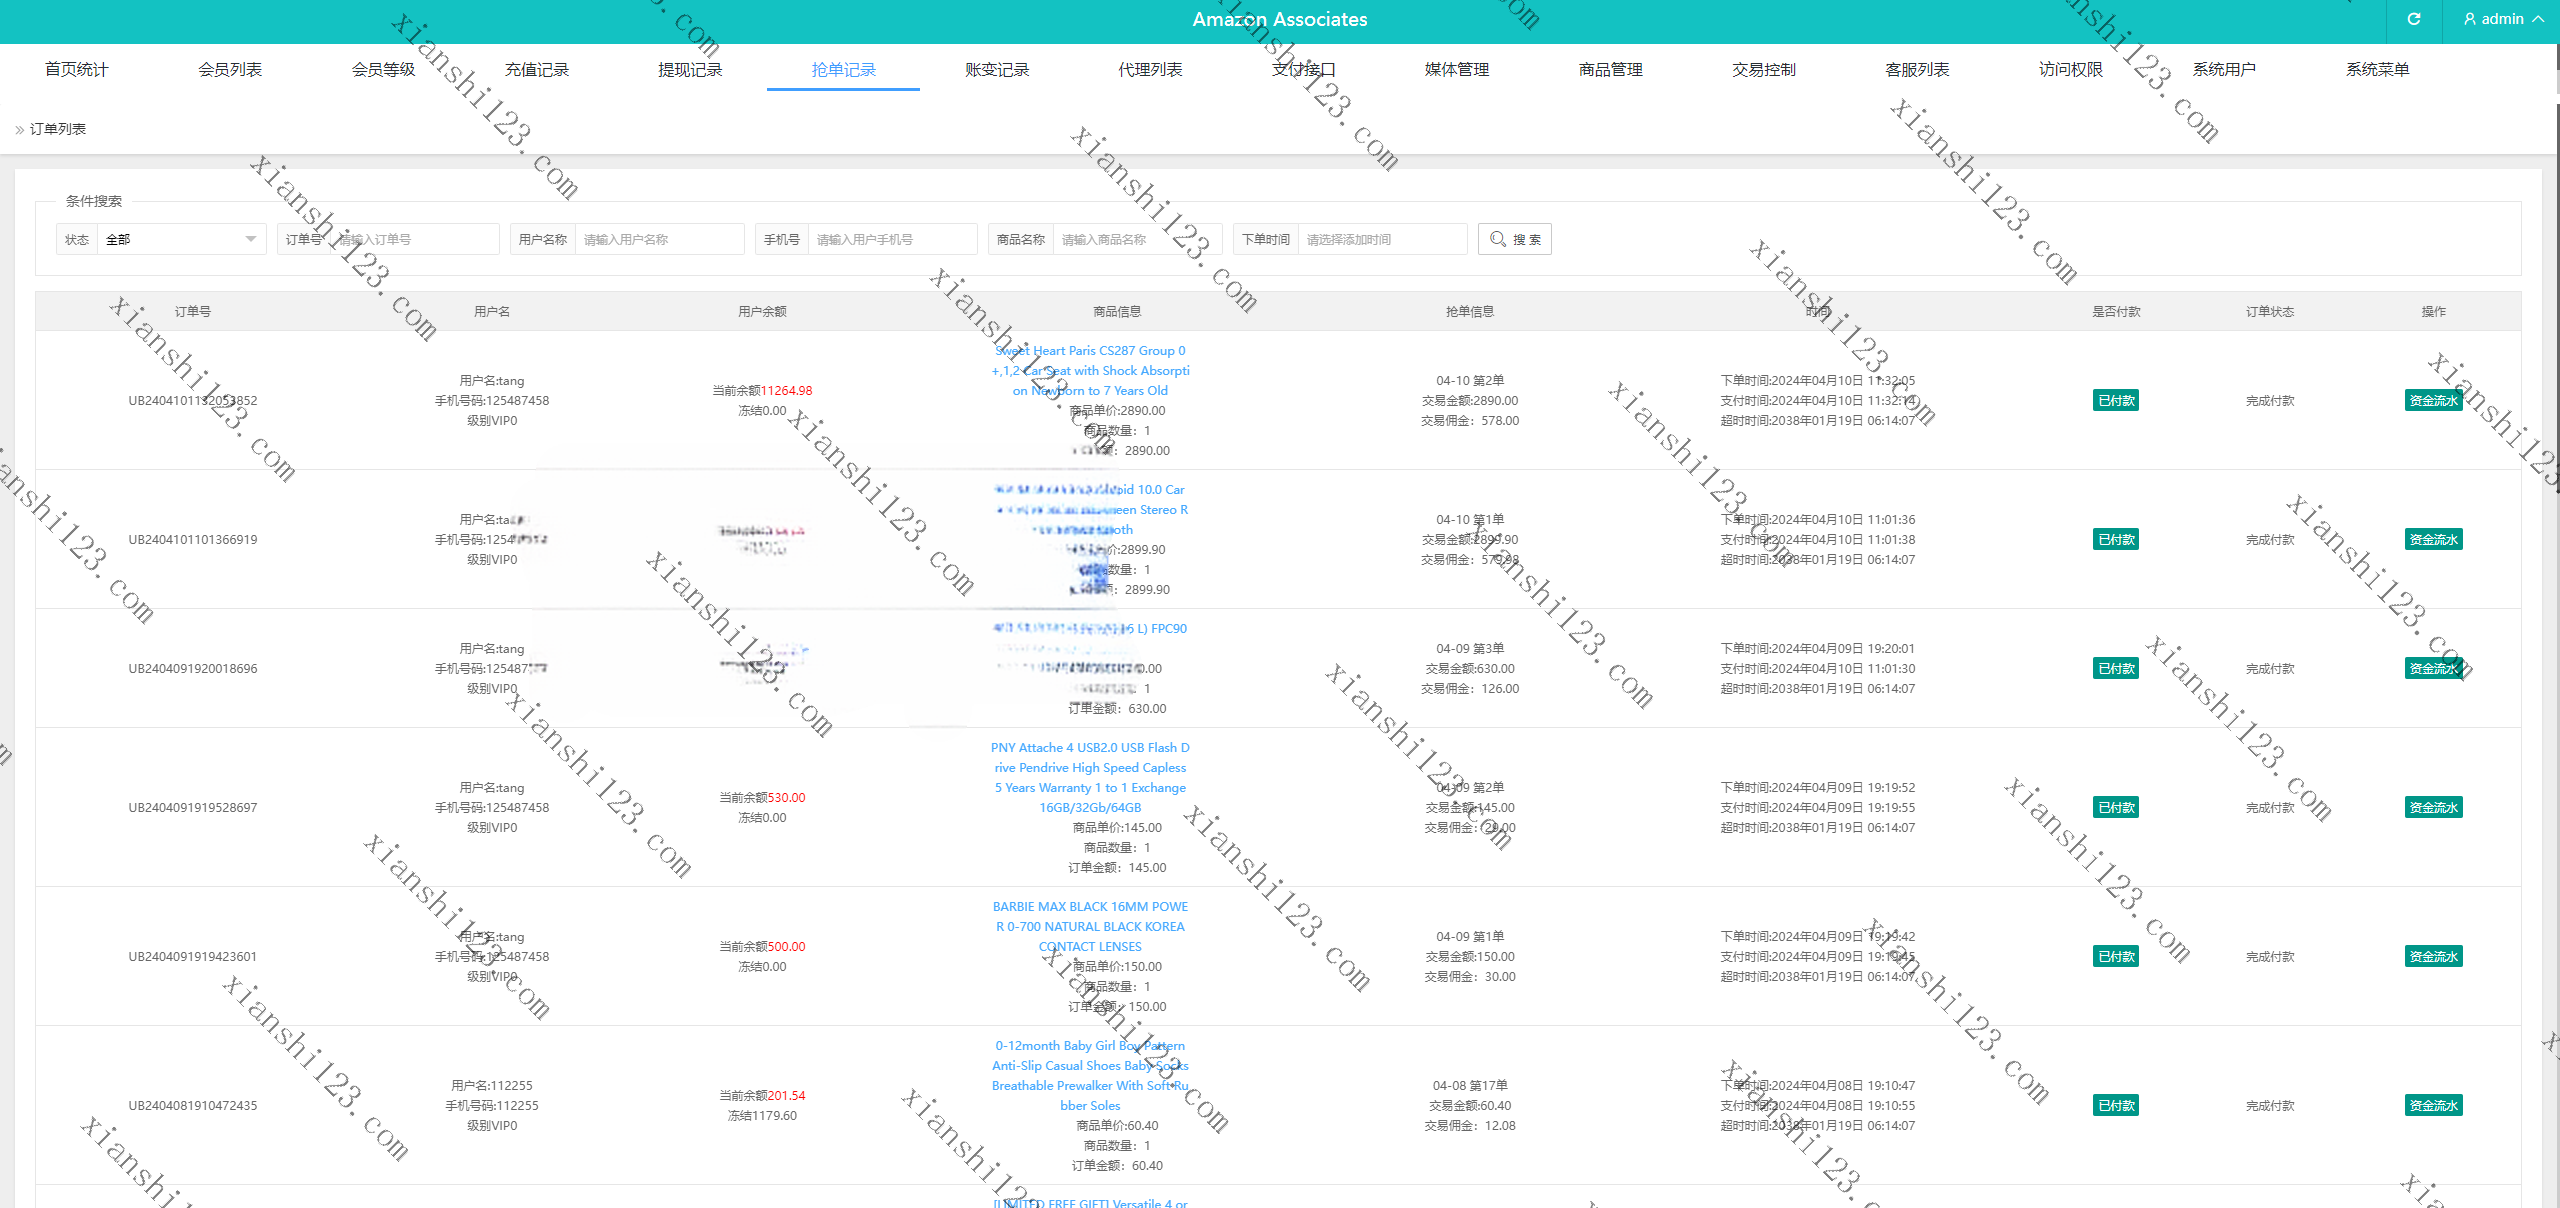This screenshot has width=2560, height=1208.
Task: Click 资金流水 for order UB2404091919423601
Action: tap(2433, 956)
